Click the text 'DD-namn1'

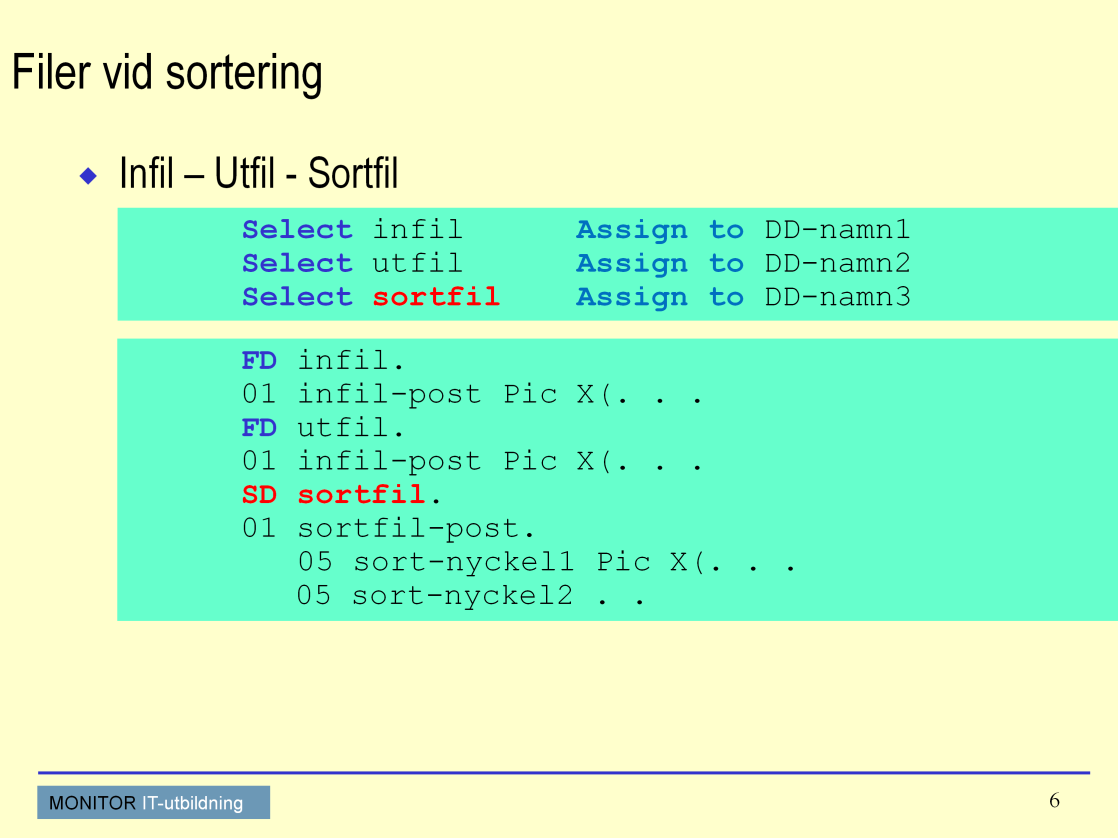837,230
